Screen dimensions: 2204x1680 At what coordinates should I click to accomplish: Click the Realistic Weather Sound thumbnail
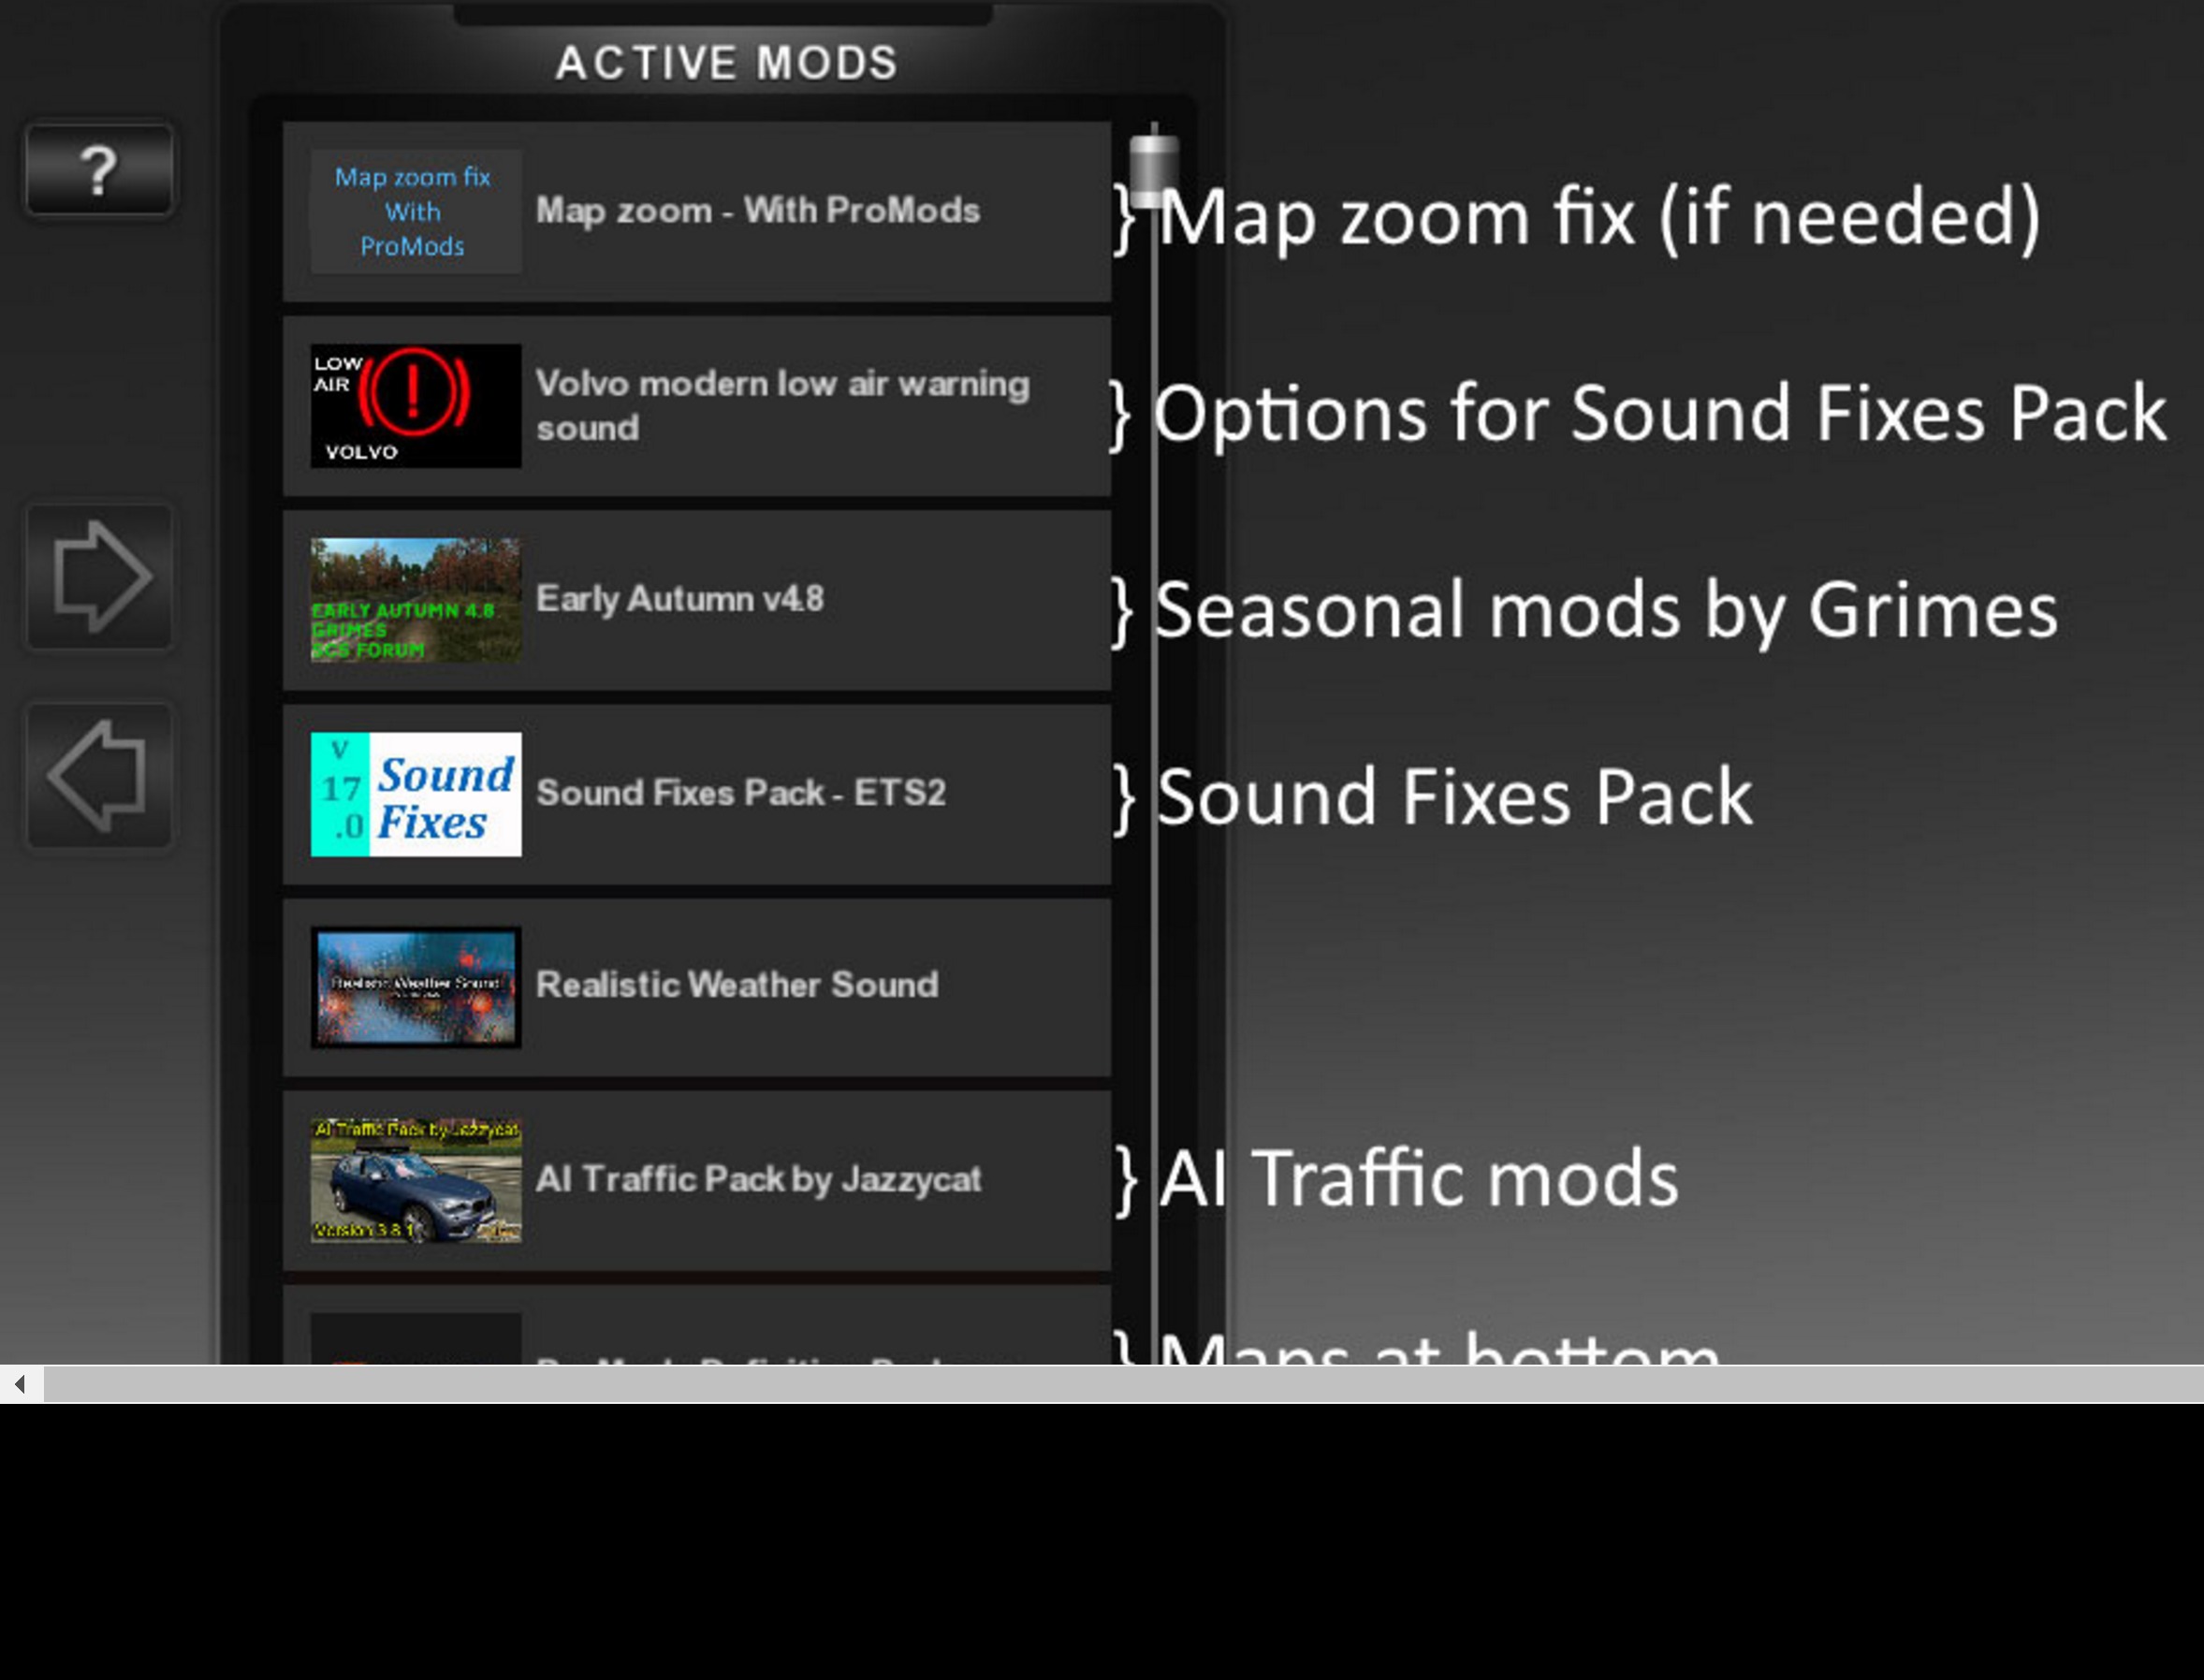click(x=415, y=987)
